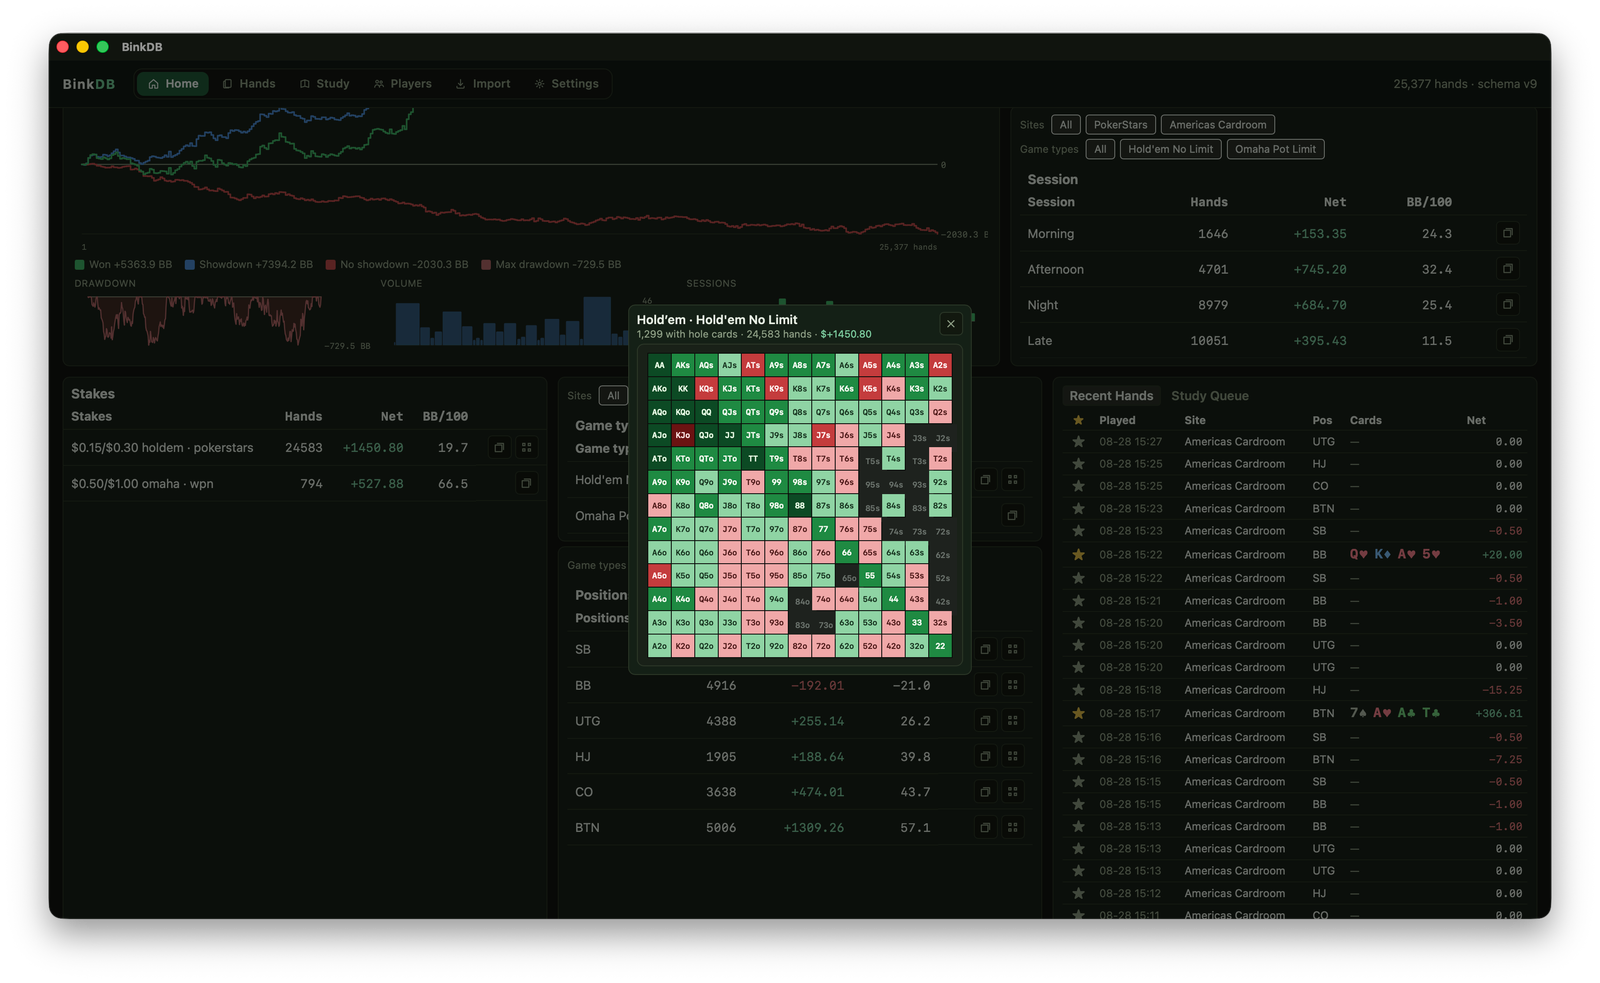This screenshot has width=1600, height=983.
Task: Open hand matrix for SB position
Action: point(1013,649)
